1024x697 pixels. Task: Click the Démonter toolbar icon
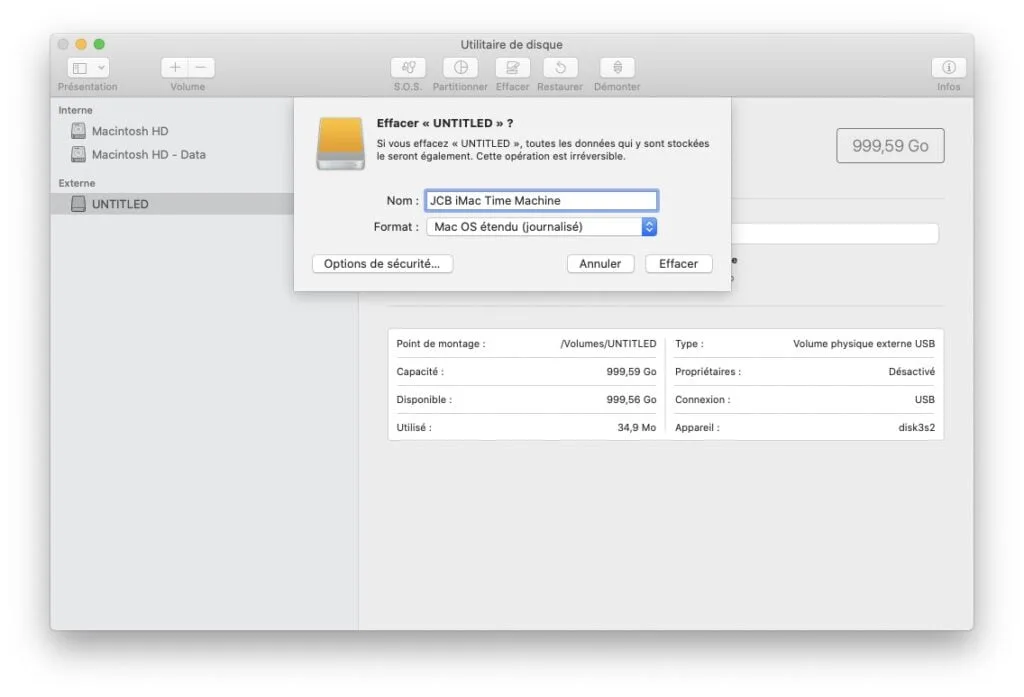(617, 68)
